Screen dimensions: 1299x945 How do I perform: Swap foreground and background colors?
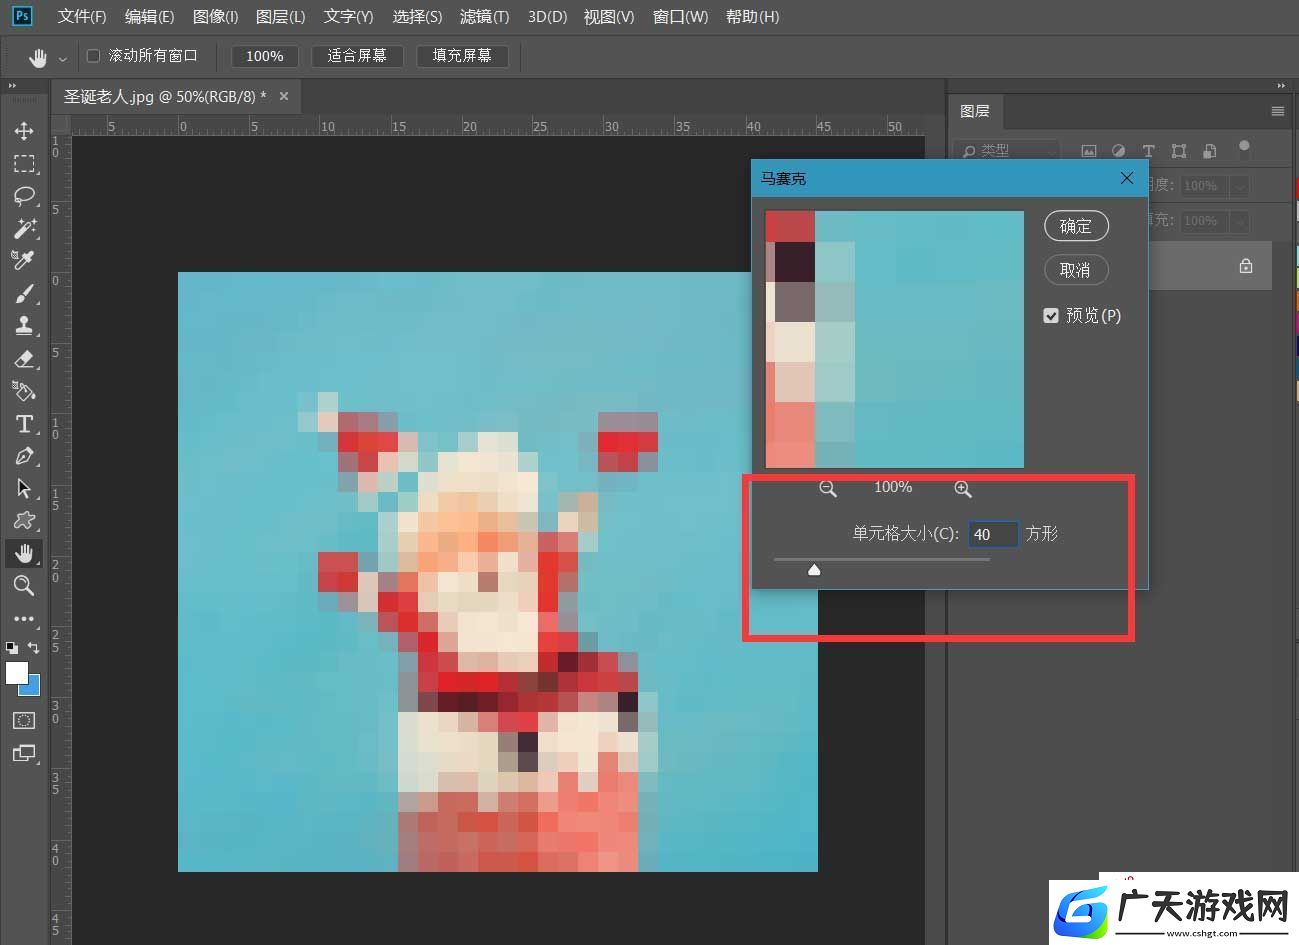coord(34,648)
